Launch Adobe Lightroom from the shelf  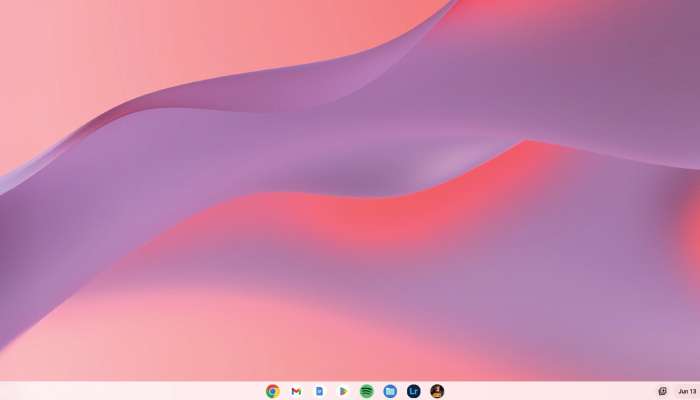pyautogui.click(x=414, y=391)
